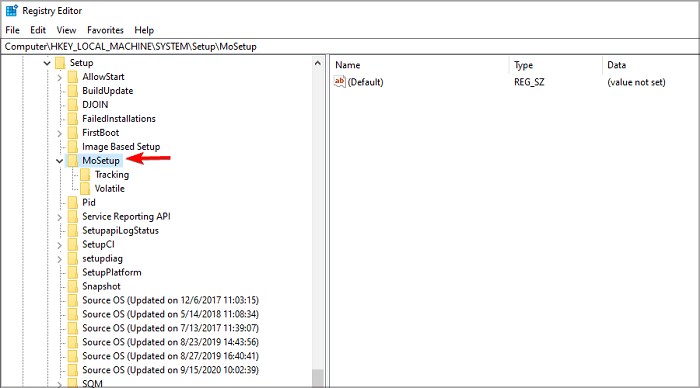Click the Volatile folder icon
700x388 pixels.
point(85,188)
